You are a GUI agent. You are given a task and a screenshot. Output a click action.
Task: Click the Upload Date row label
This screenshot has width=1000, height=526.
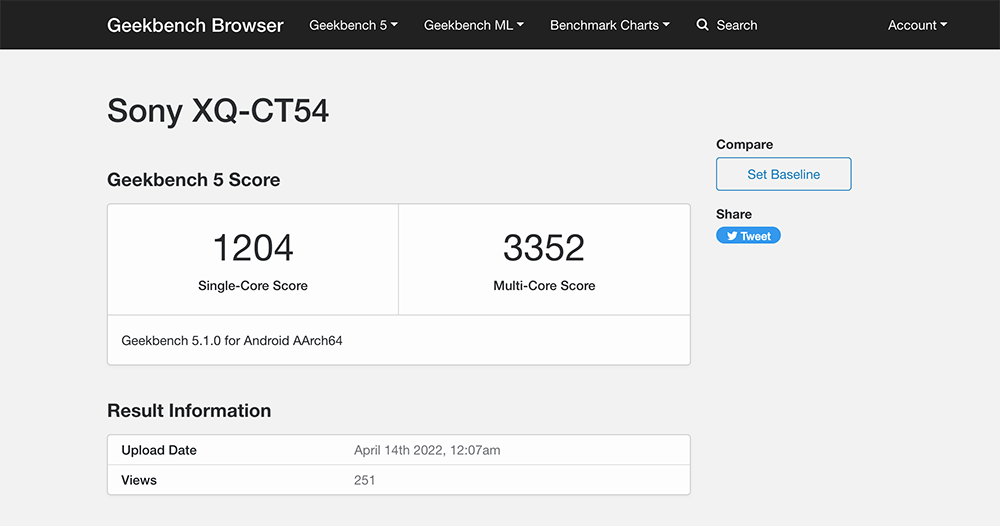coord(159,450)
